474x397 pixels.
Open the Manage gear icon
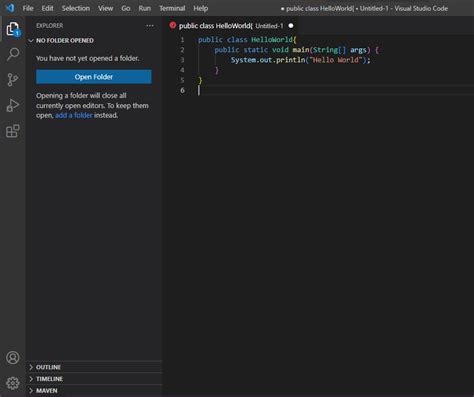pos(13,383)
